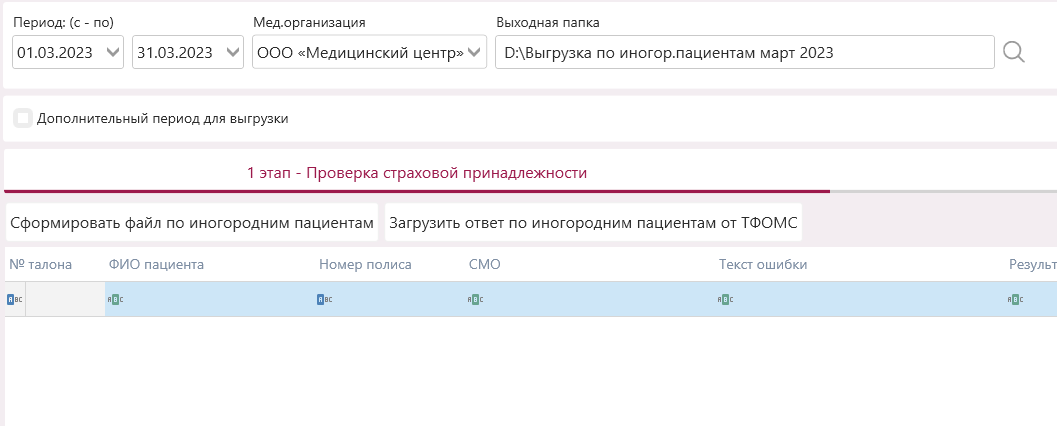This screenshot has width=1057, height=426.
Task: Click the СМО column header
Action: [484, 265]
